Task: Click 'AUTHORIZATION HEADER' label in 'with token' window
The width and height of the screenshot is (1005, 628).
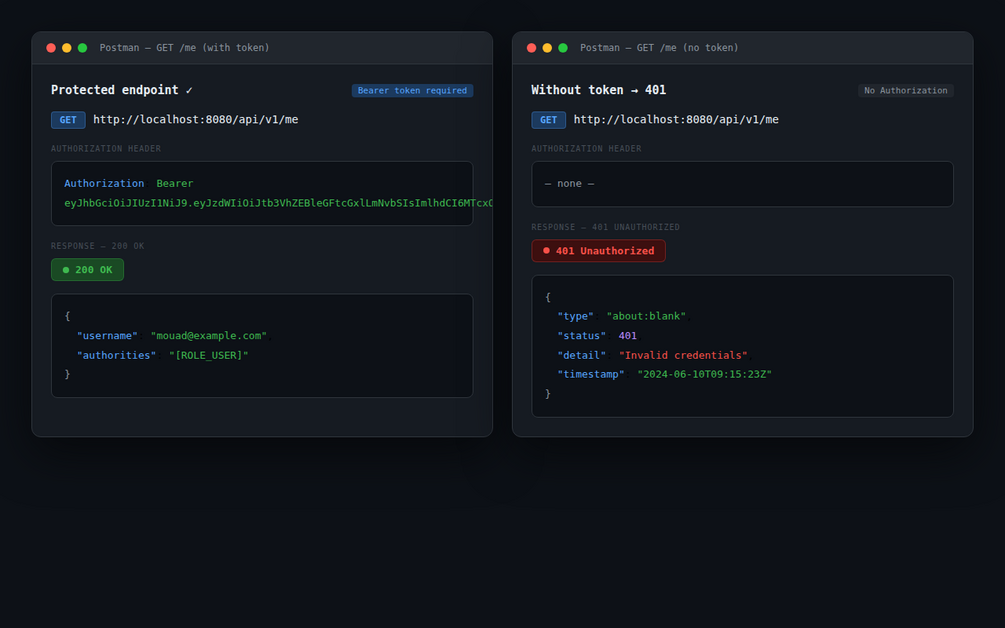Action: coord(106,149)
